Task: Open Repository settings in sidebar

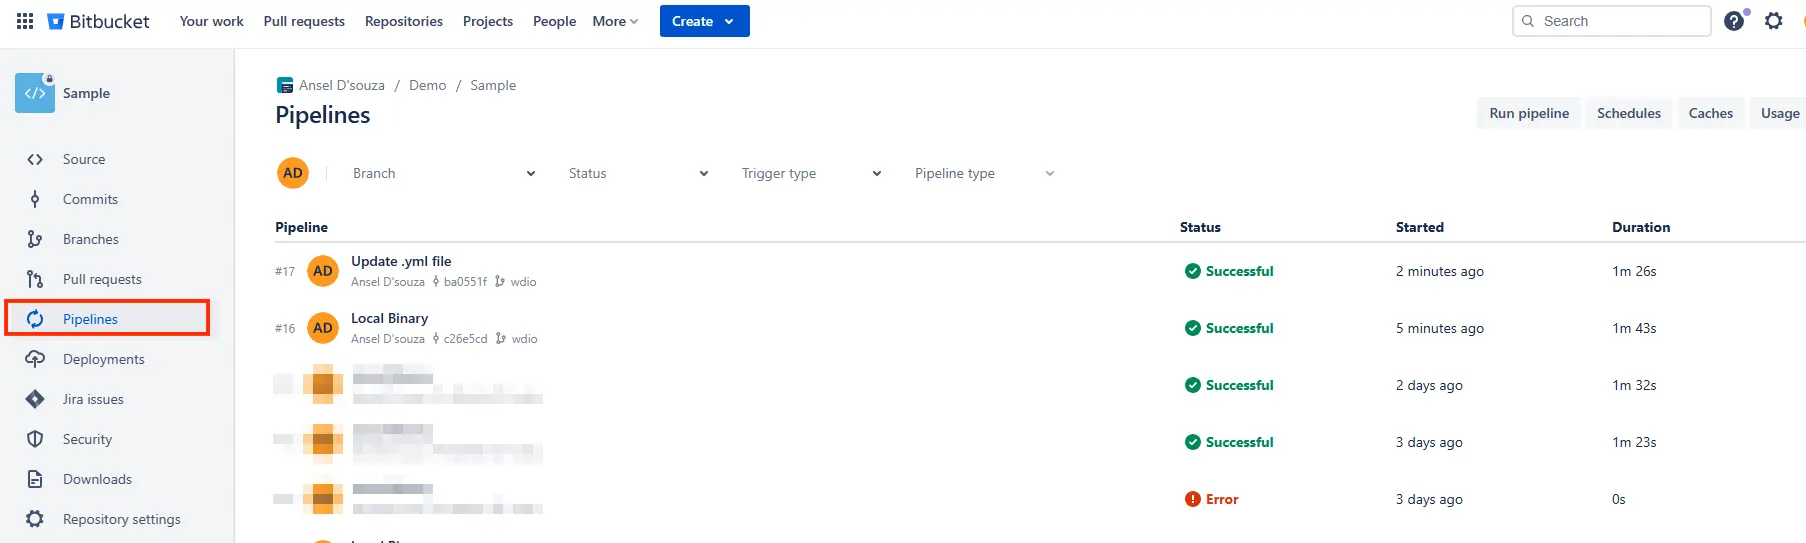Action: click(x=121, y=519)
